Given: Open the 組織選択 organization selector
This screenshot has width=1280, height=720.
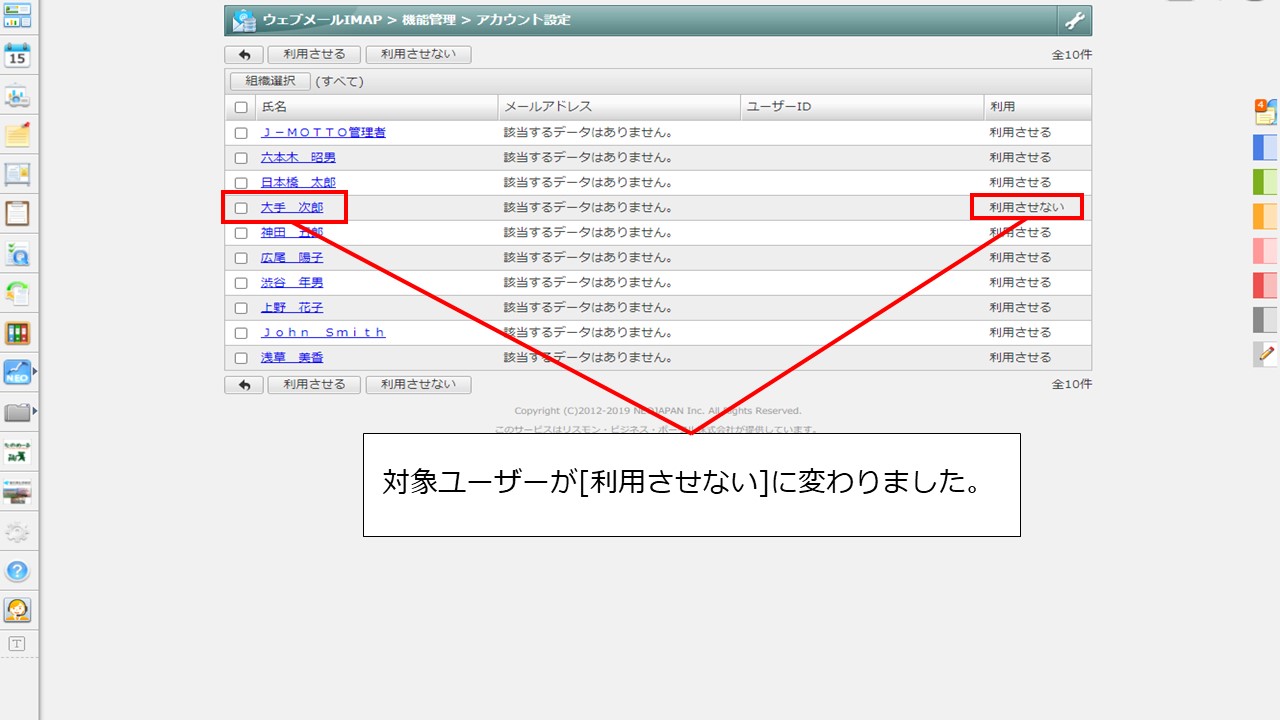Looking at the screenshot, I should pyautogui.click(x=270, y=81).
